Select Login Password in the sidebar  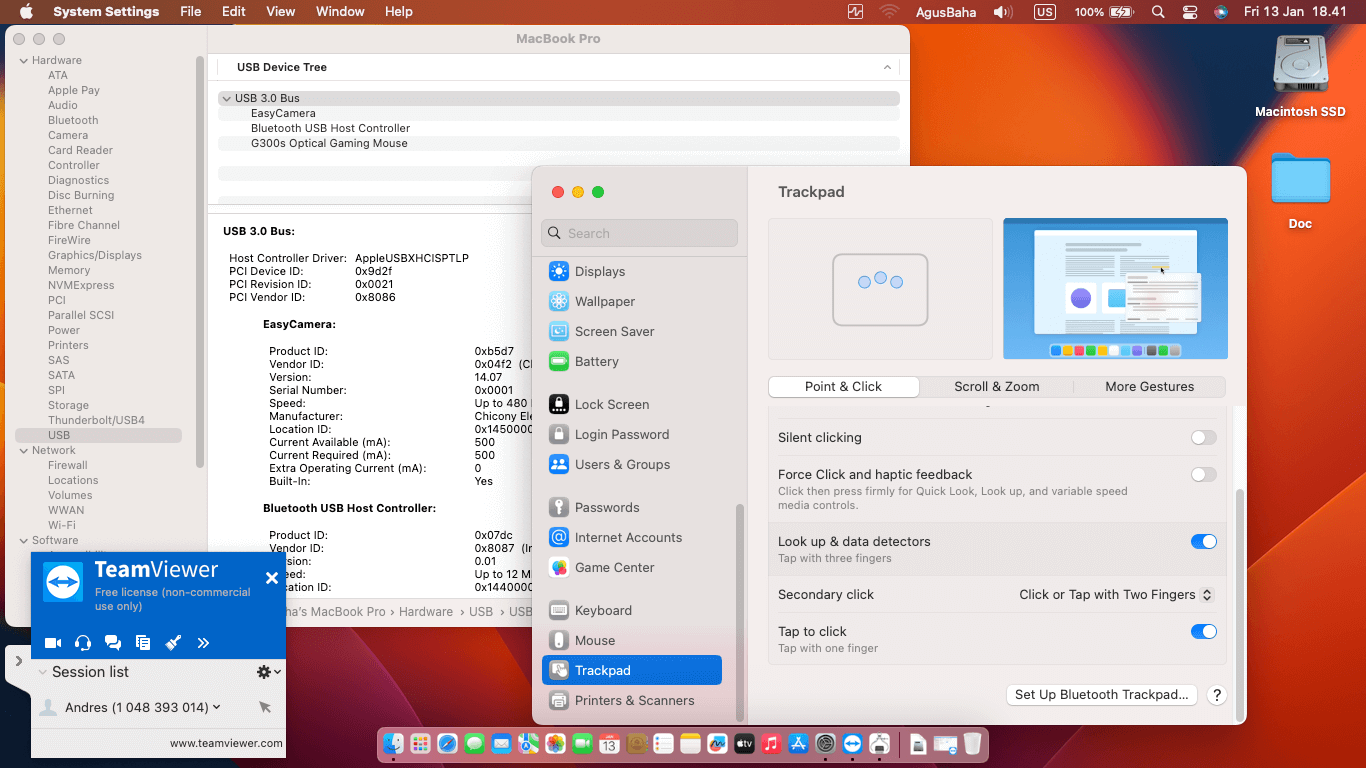click(x=631, y=434)
